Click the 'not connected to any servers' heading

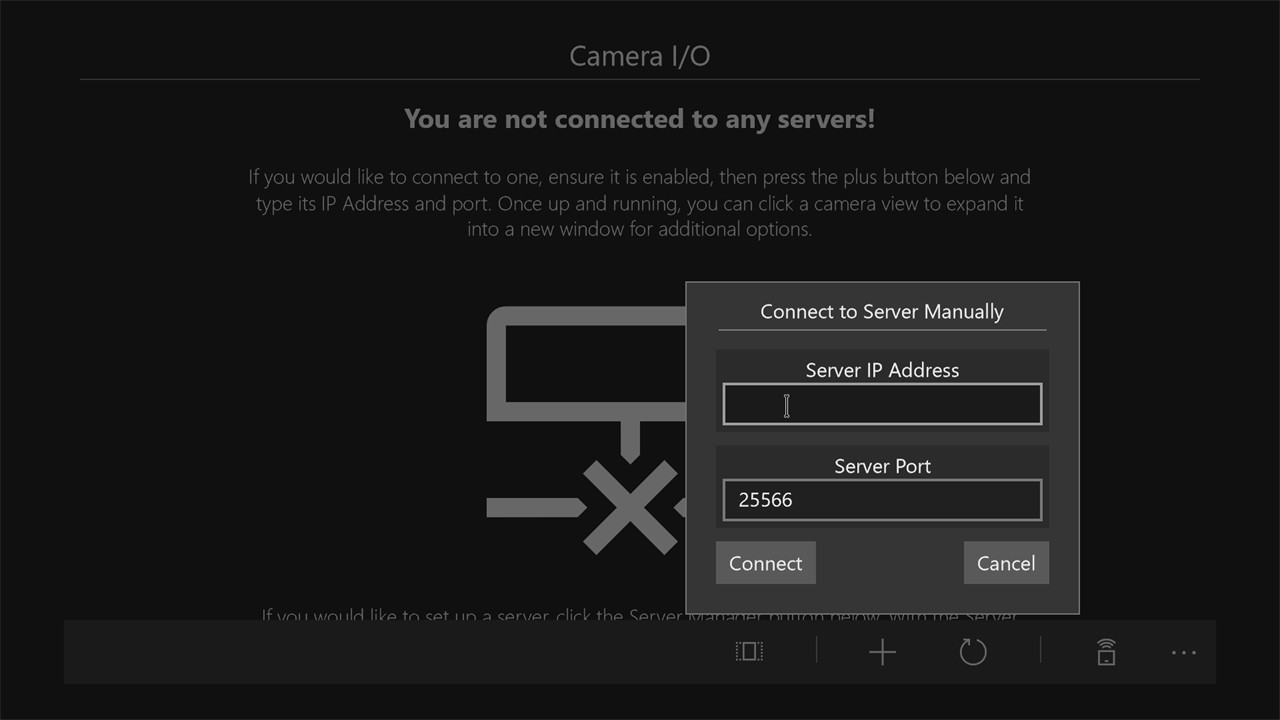point(640,119)
